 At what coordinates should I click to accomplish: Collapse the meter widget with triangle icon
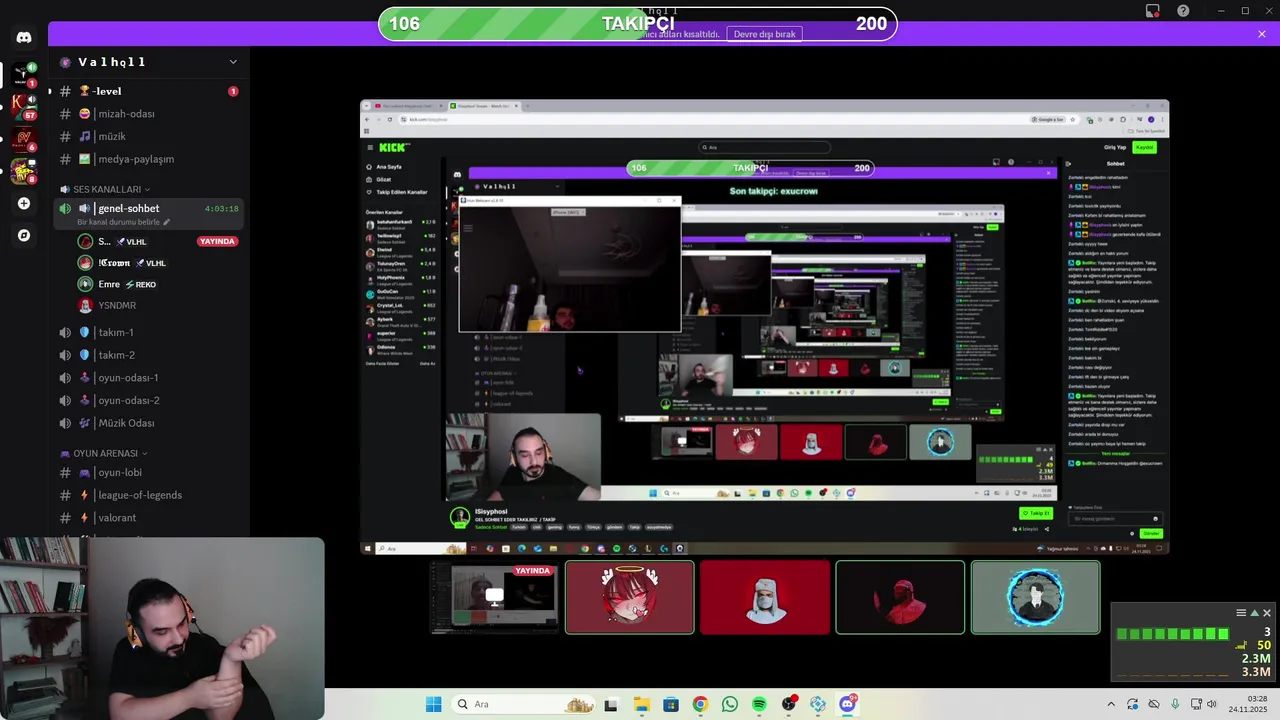[1254, 613]
